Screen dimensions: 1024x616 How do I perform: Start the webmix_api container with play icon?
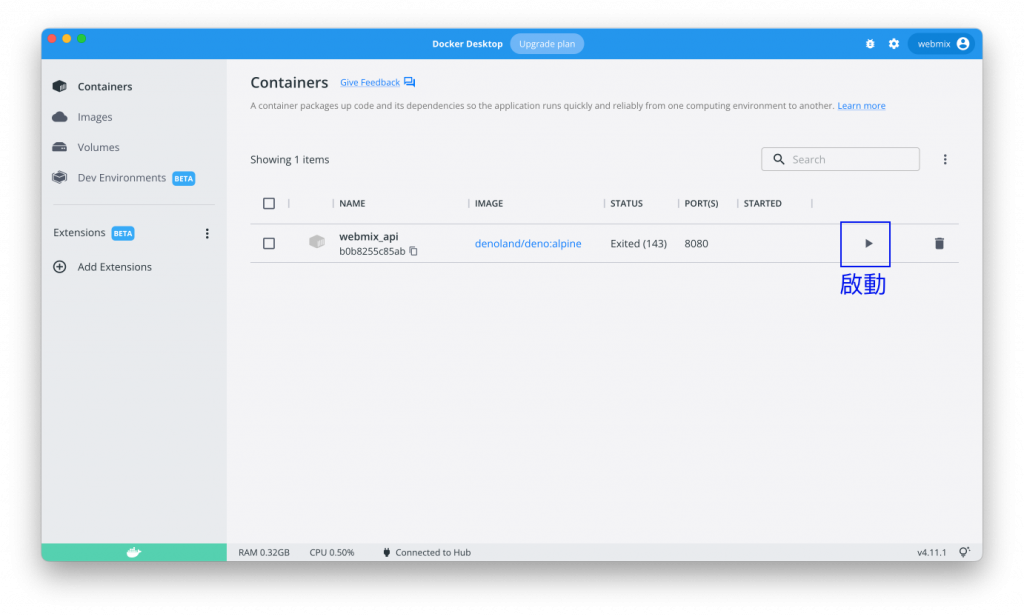click(868, 243)
